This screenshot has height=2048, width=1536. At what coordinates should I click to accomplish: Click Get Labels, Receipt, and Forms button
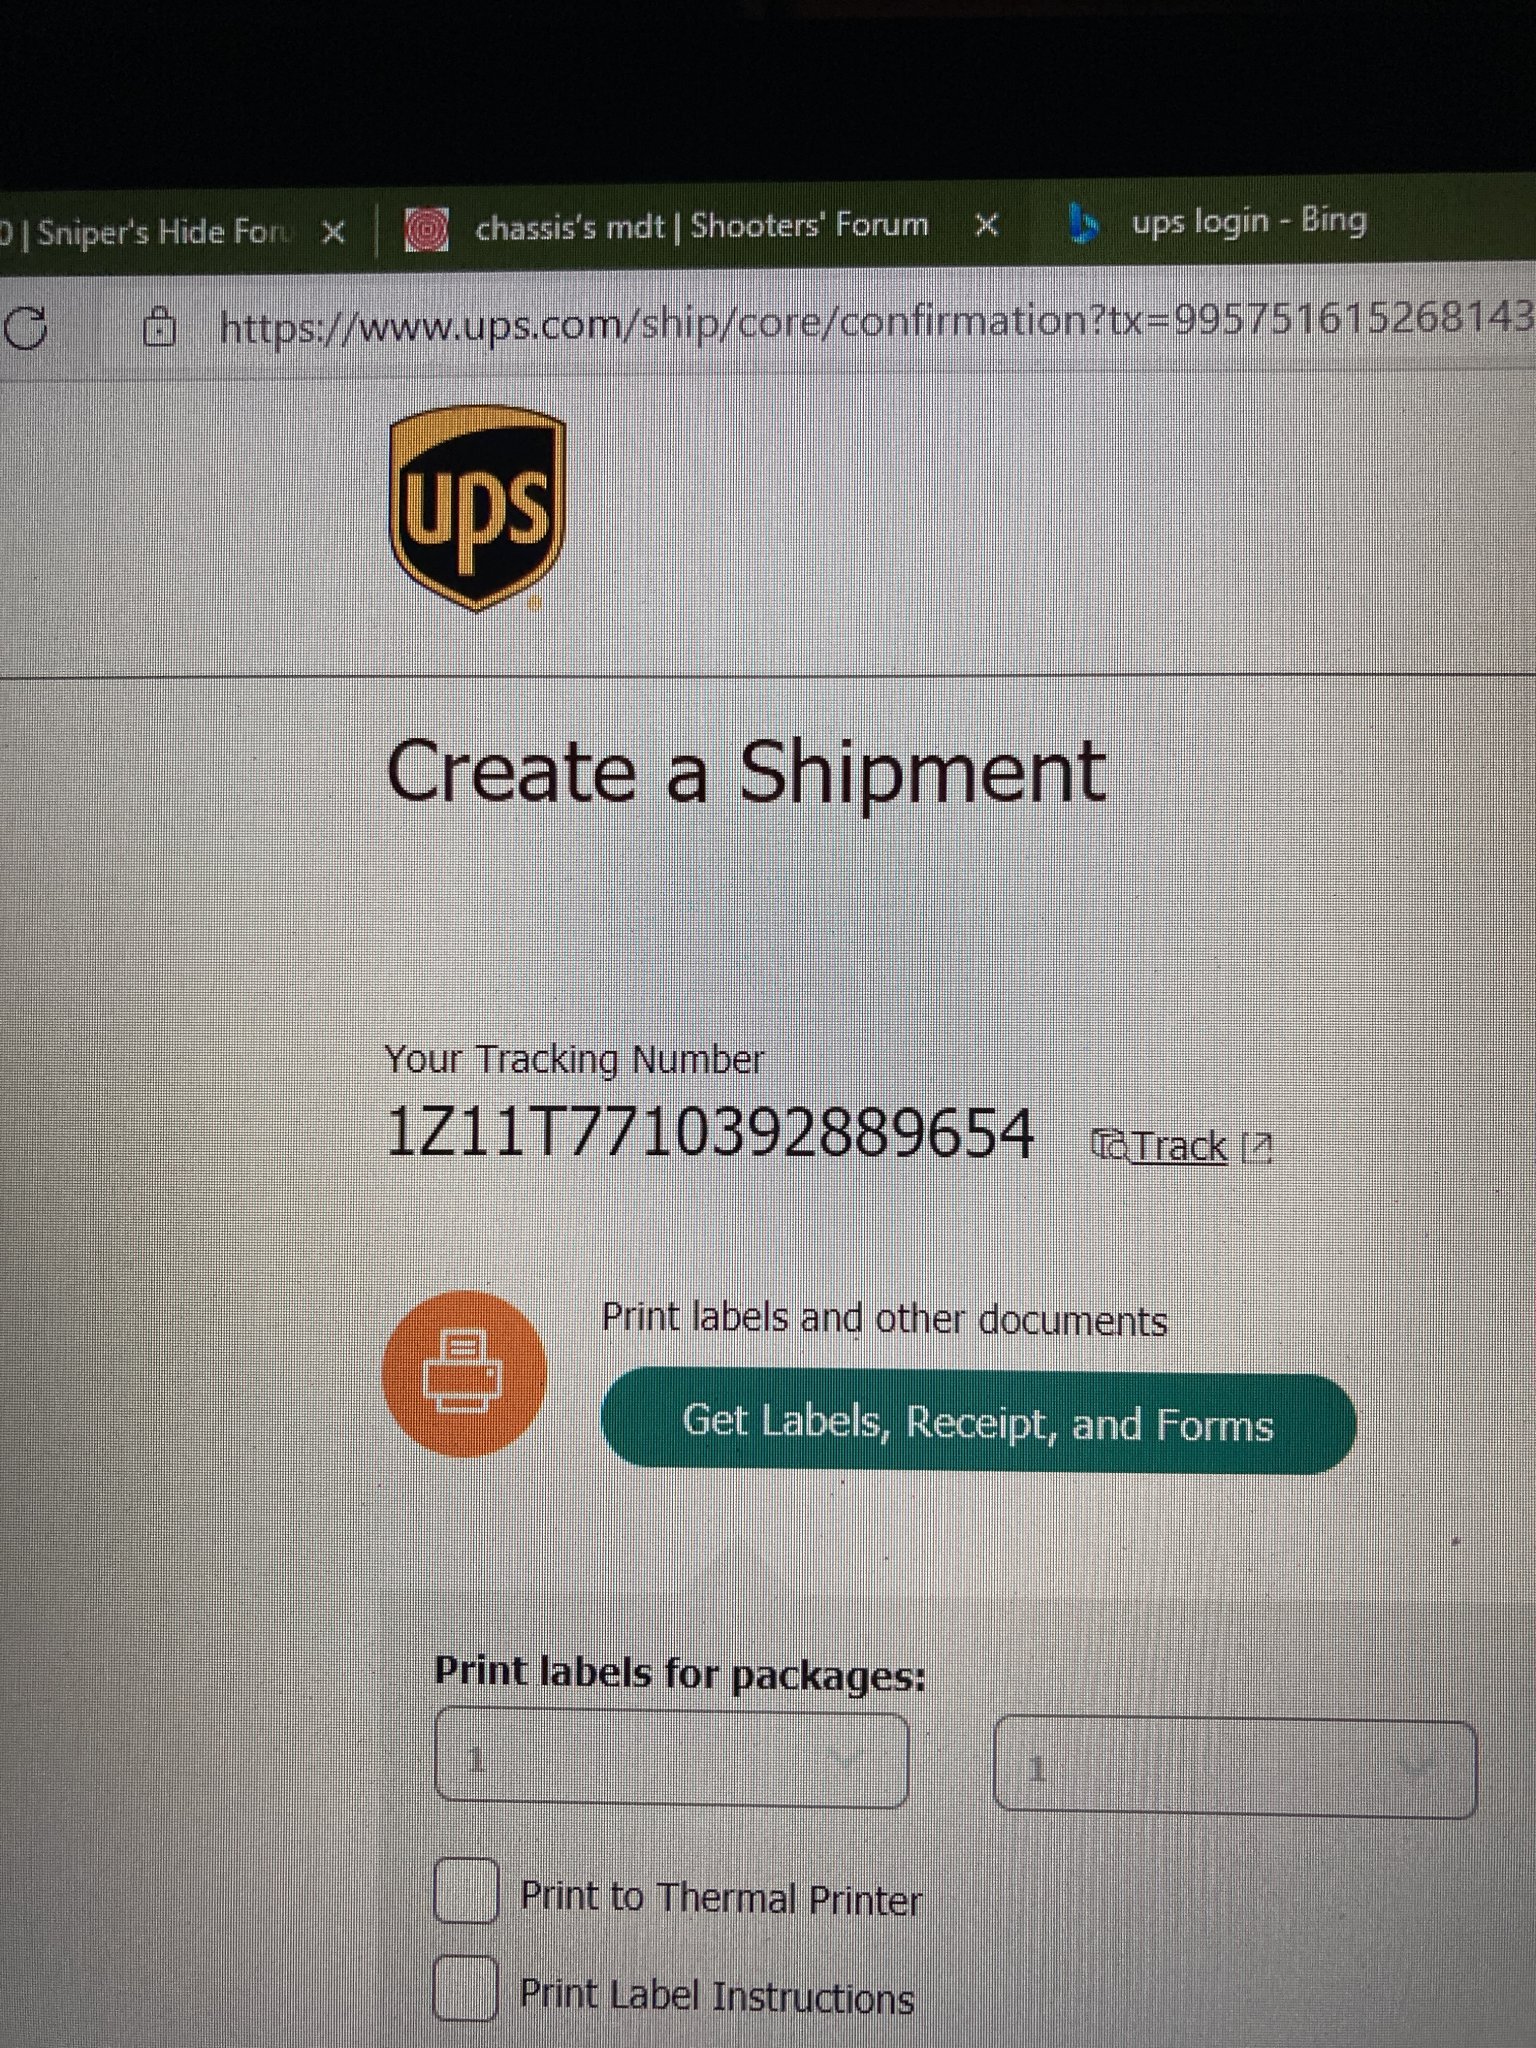point(978,1423)
